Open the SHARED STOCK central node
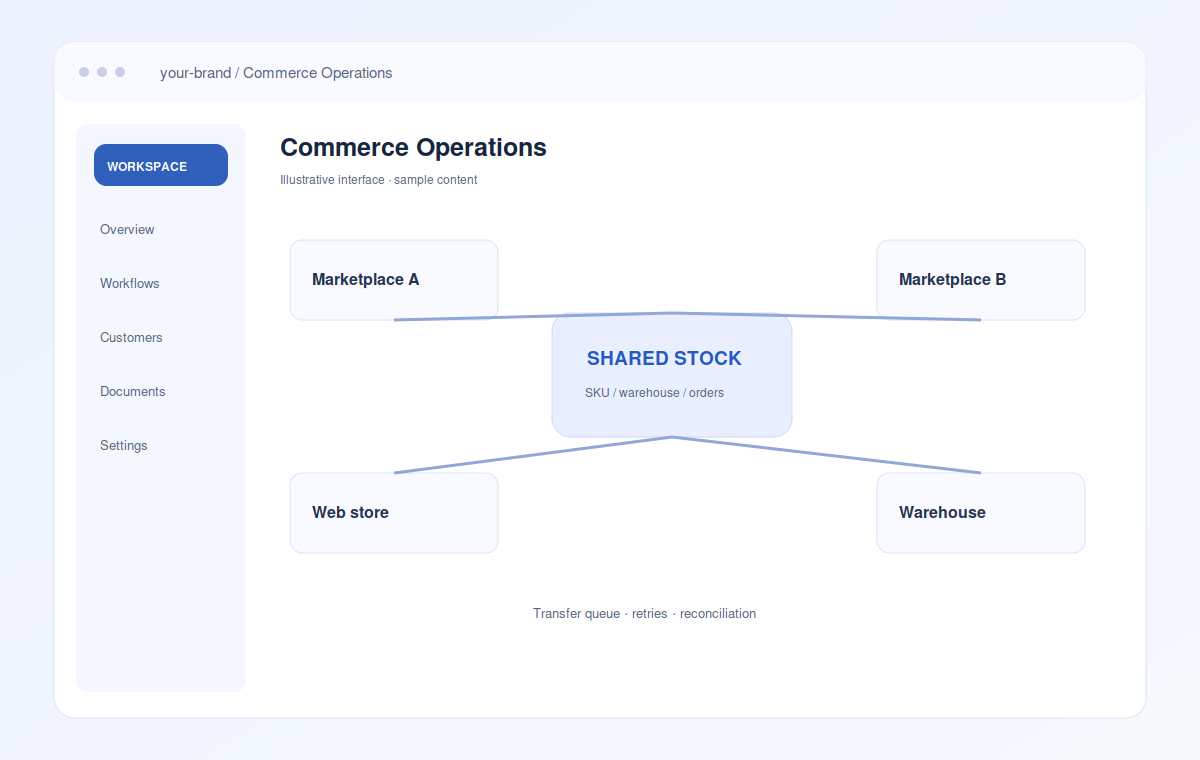The image size is (1200, 760). tap(672, 375)
